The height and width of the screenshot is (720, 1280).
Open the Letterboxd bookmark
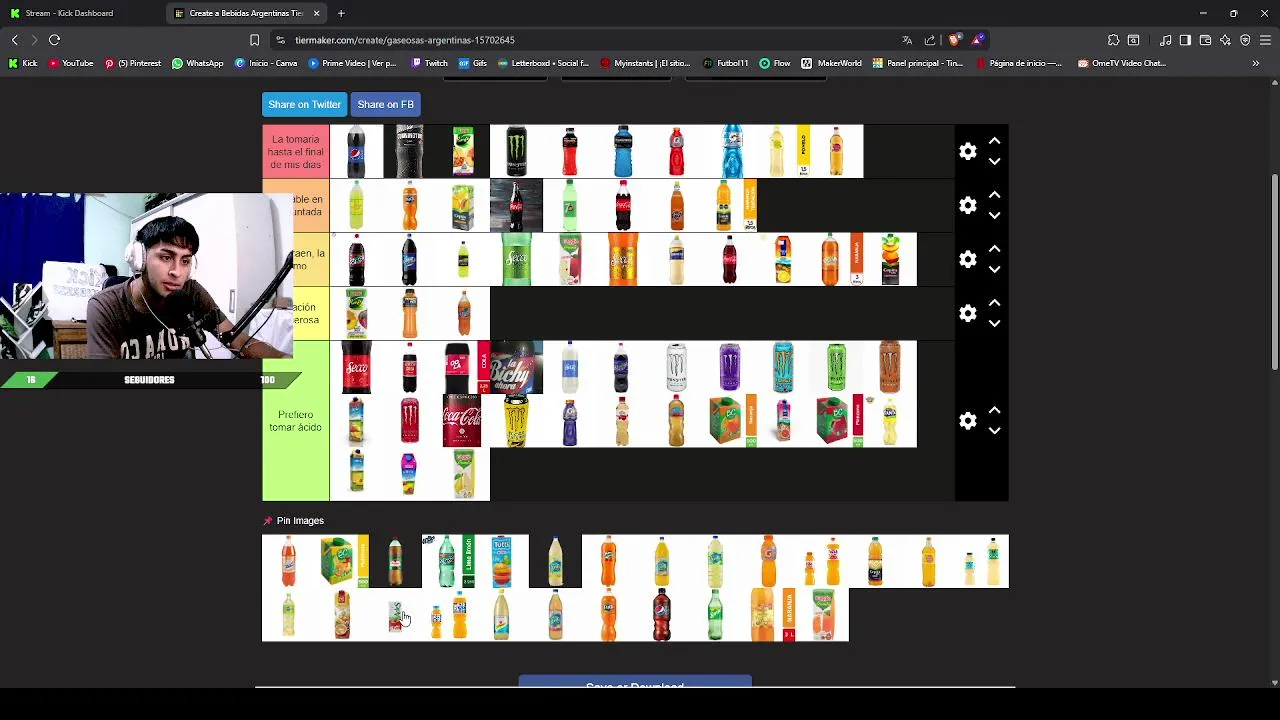tap(543, 63)
